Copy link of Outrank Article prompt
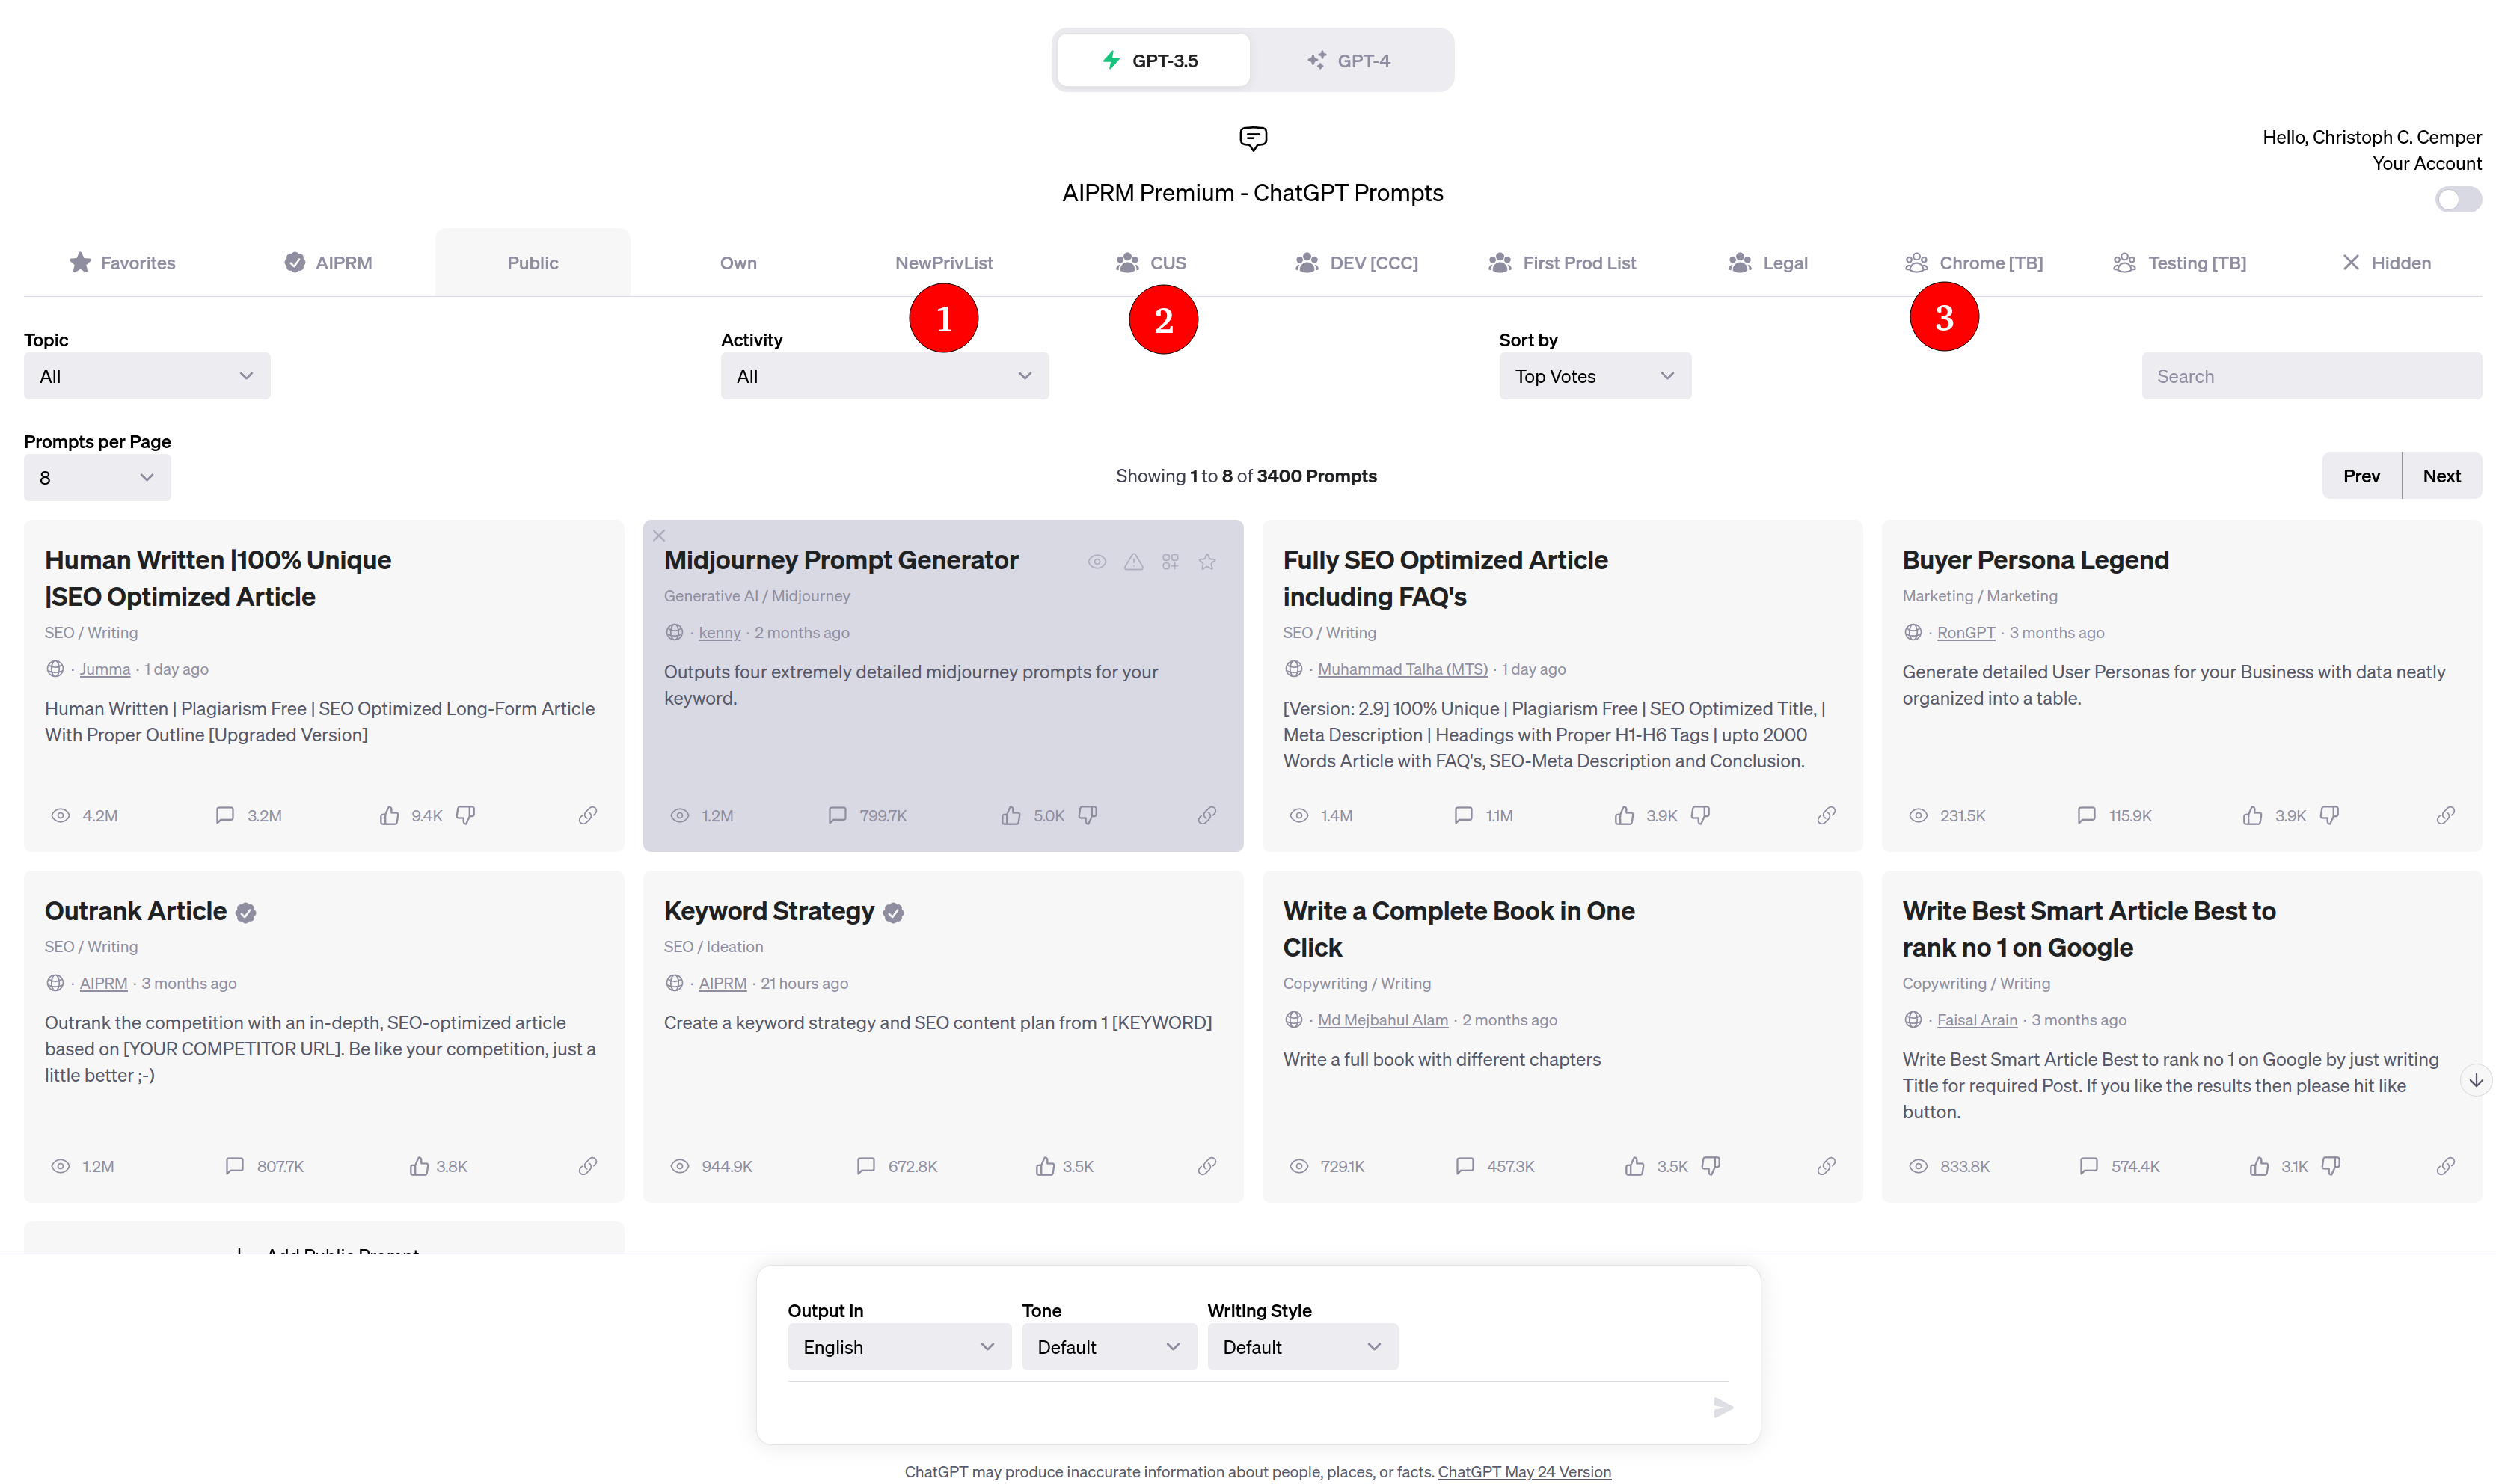The height and width of the screenshot is (1484, 2496). click(588, 1166)
